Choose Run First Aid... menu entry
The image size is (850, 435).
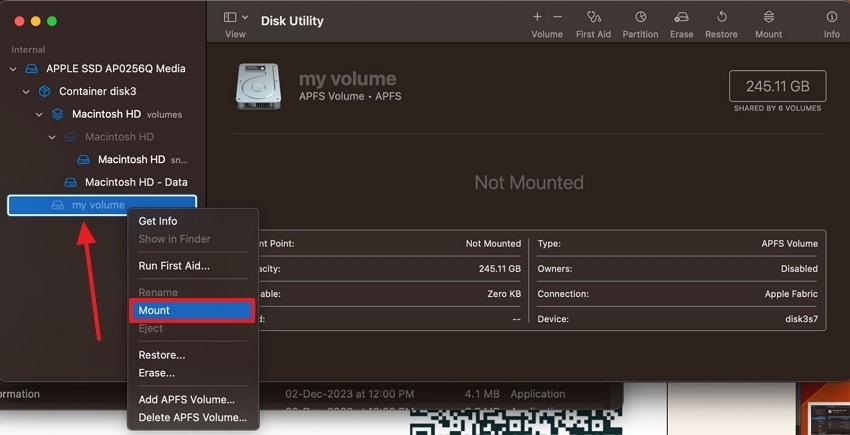pyautogui.click(x=174, y=266)
